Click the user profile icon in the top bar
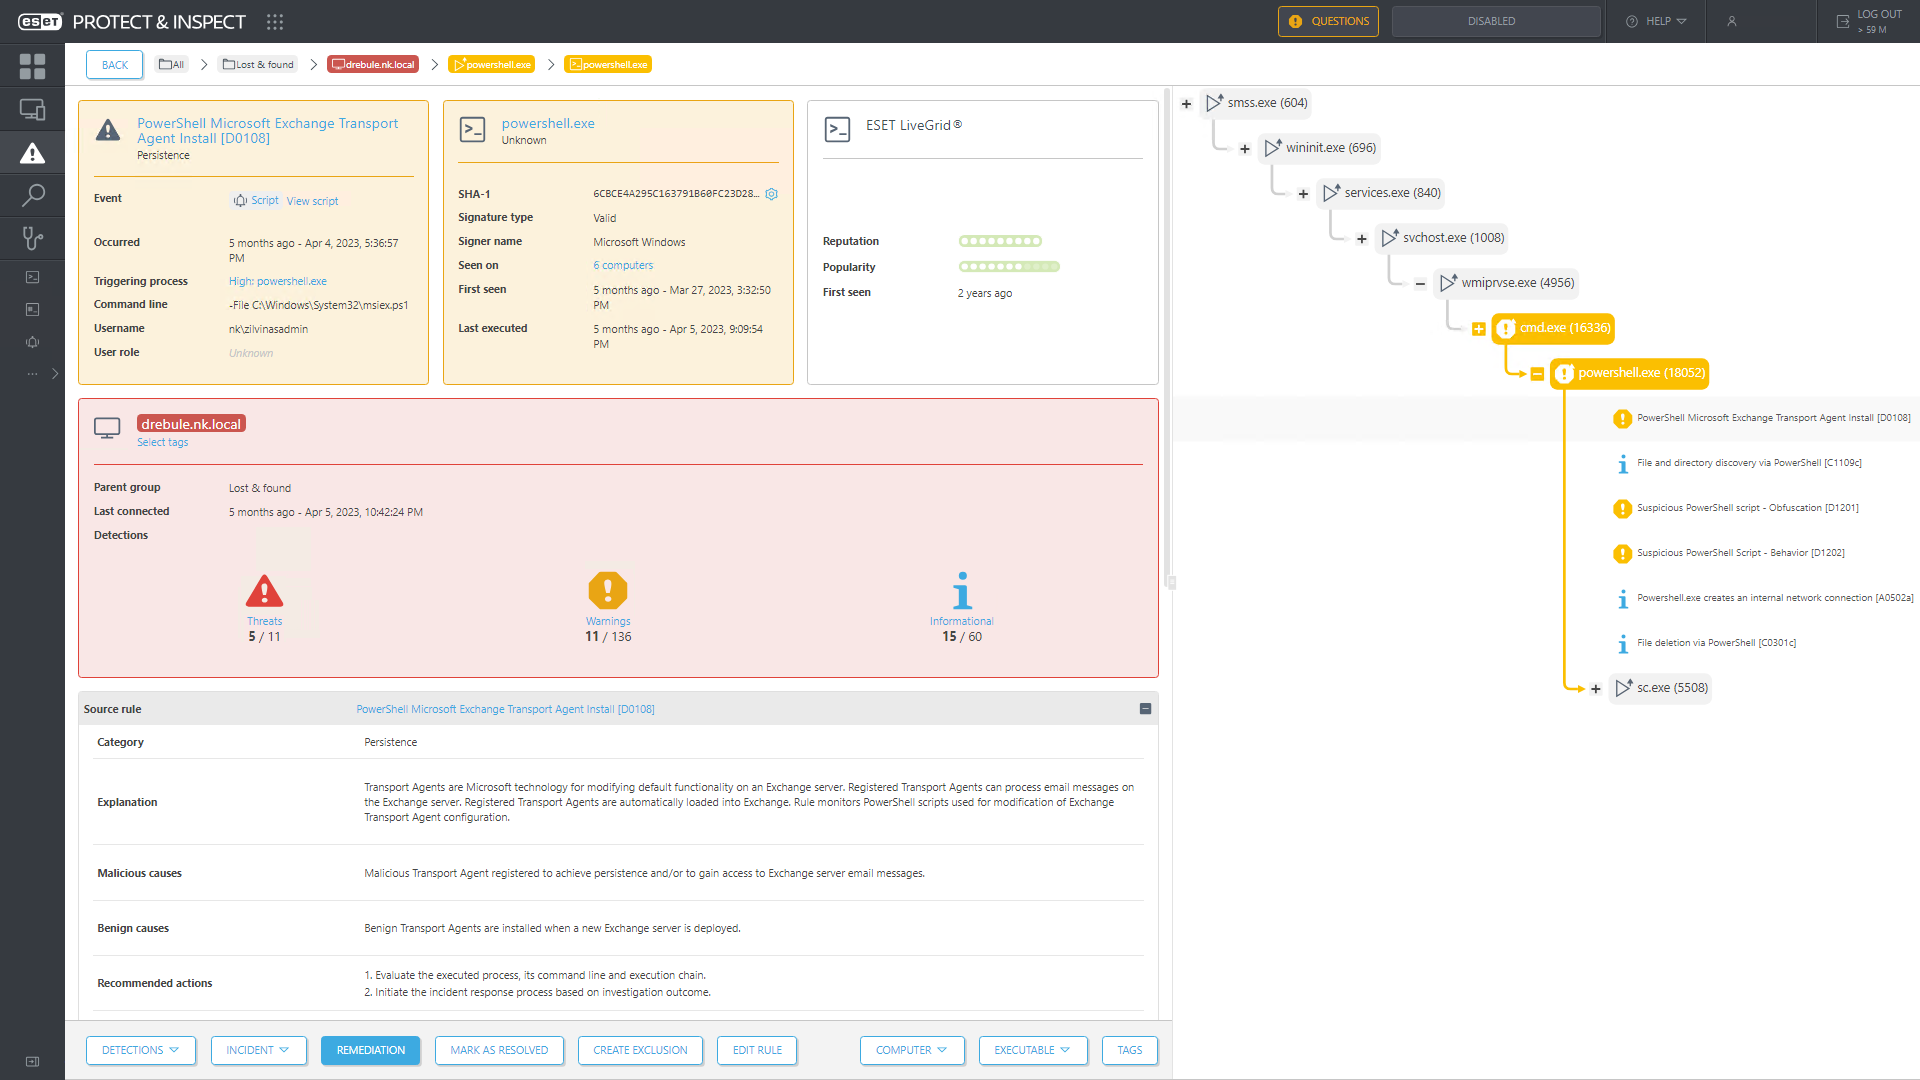Image resolution: width=1920 pixels, height=1080 pixels. [x=1731, y=21]
